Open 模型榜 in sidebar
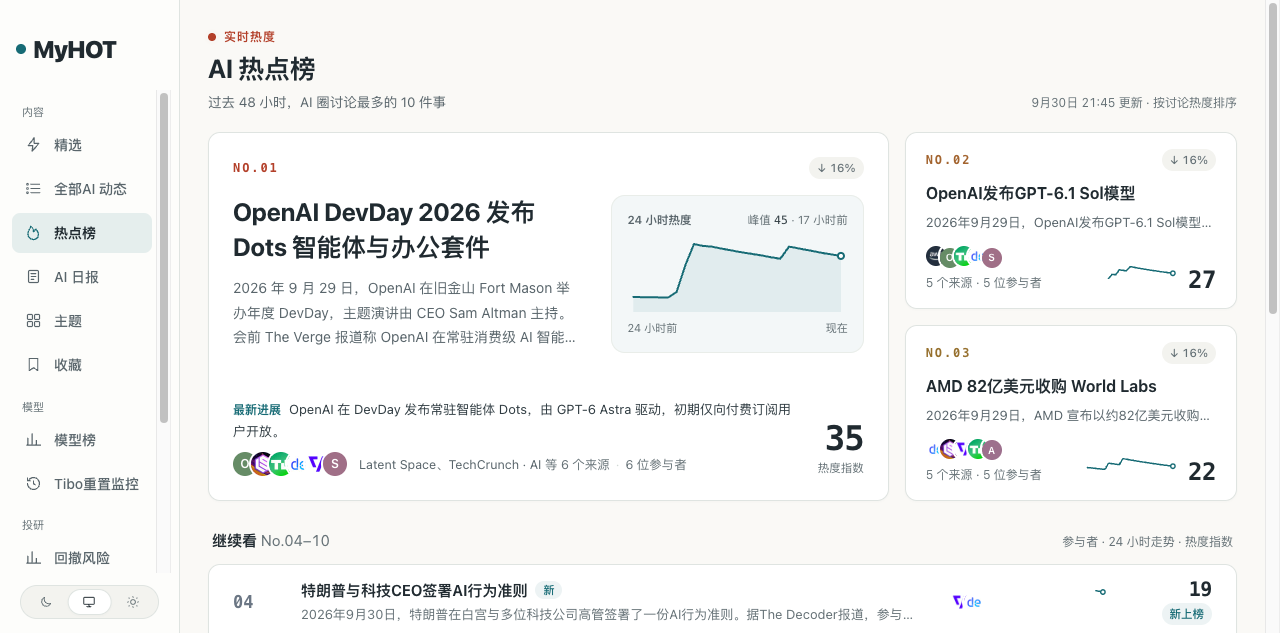 pos(82,440)
